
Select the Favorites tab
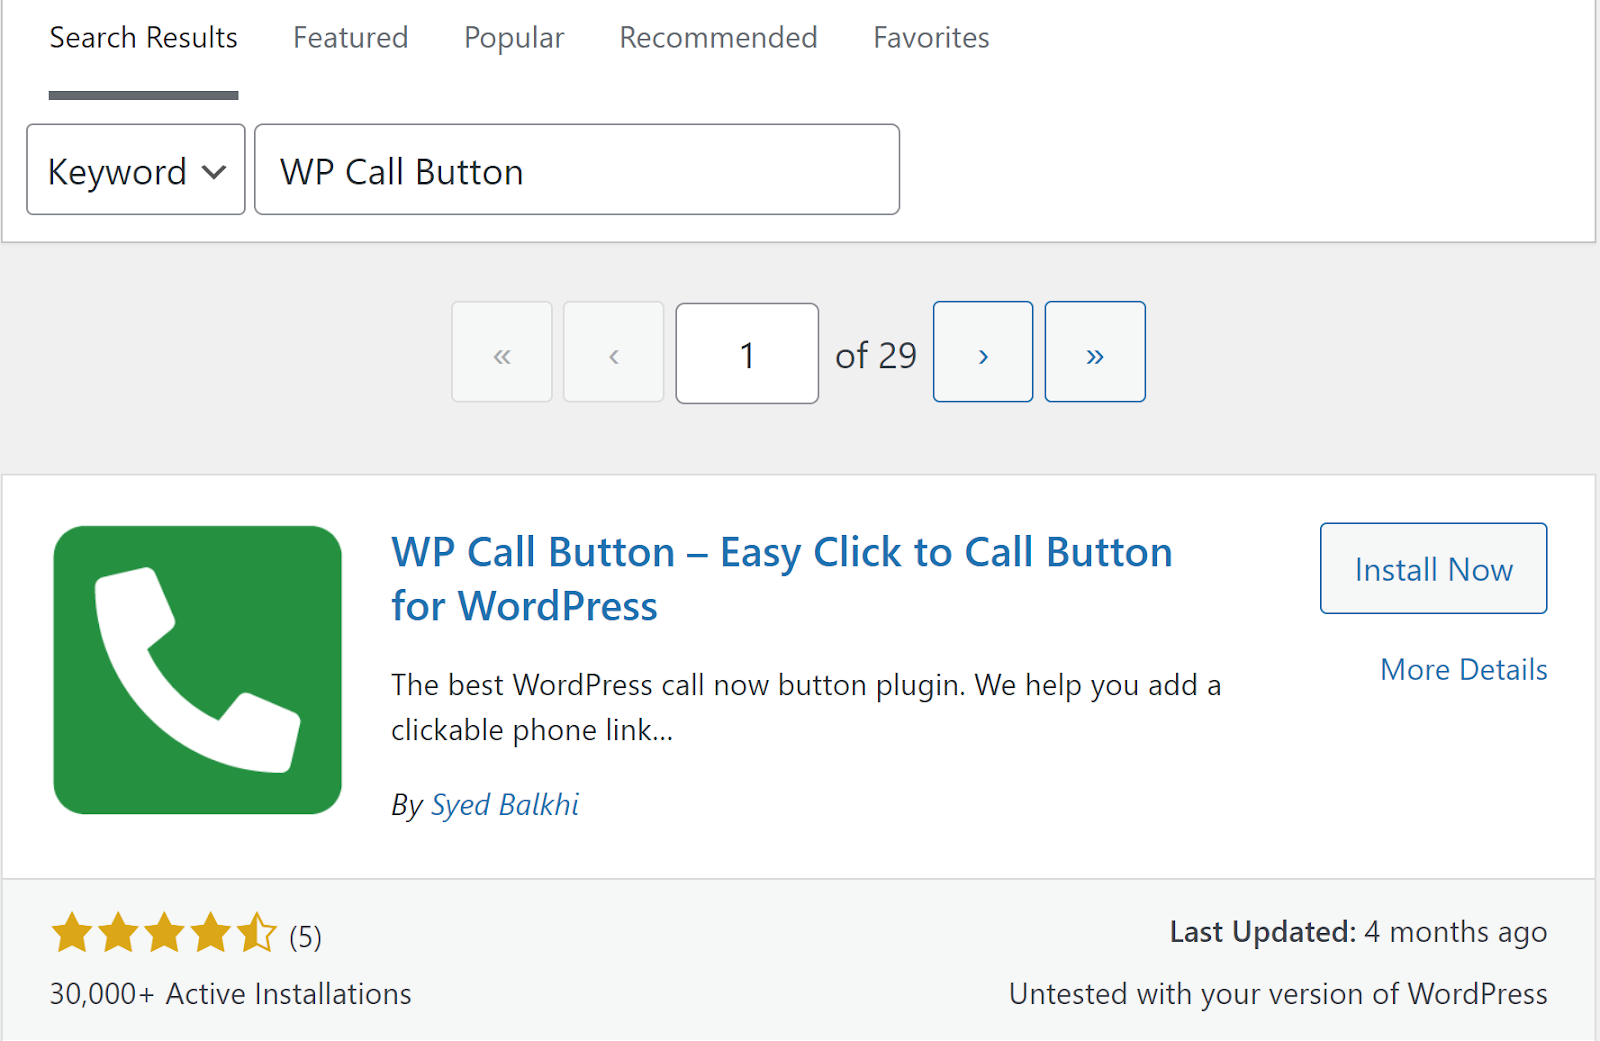tap(930, 38)
